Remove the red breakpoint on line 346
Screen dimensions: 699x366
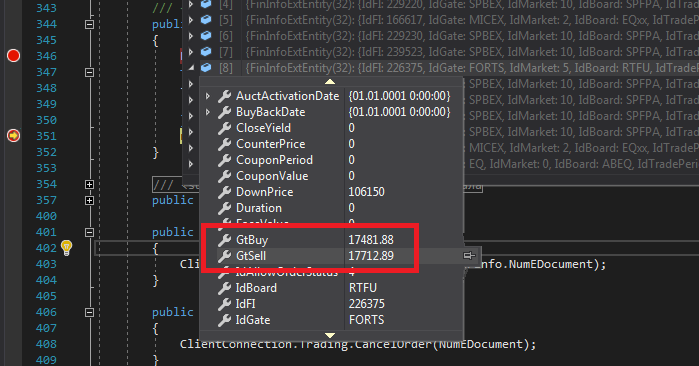pyautogui.click(x=13, y=56)
